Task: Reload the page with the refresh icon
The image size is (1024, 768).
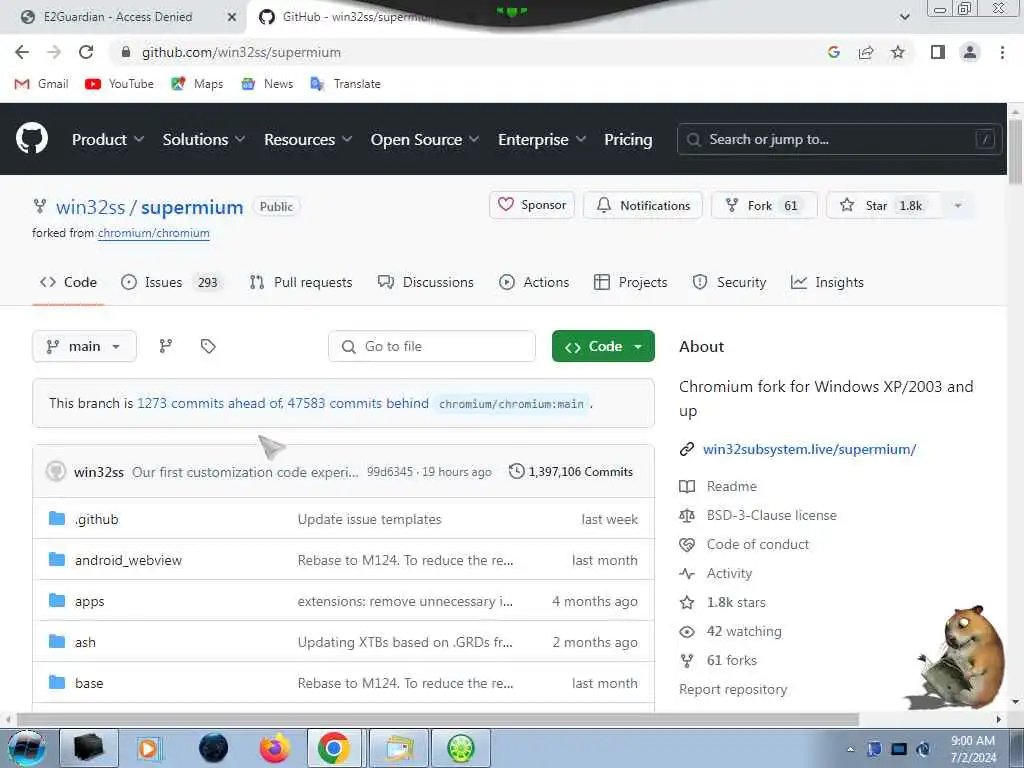Action: [86, 52]
